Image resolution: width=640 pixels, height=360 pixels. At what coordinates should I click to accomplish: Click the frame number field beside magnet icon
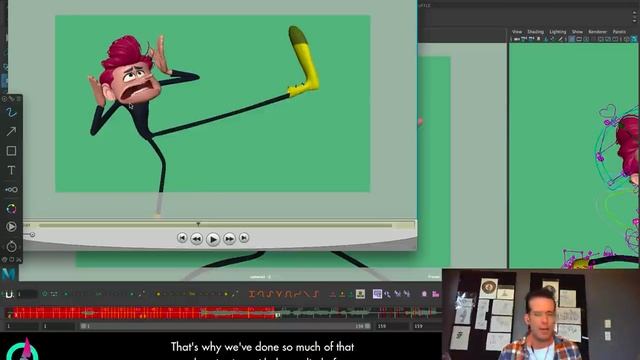coord(27,294)
